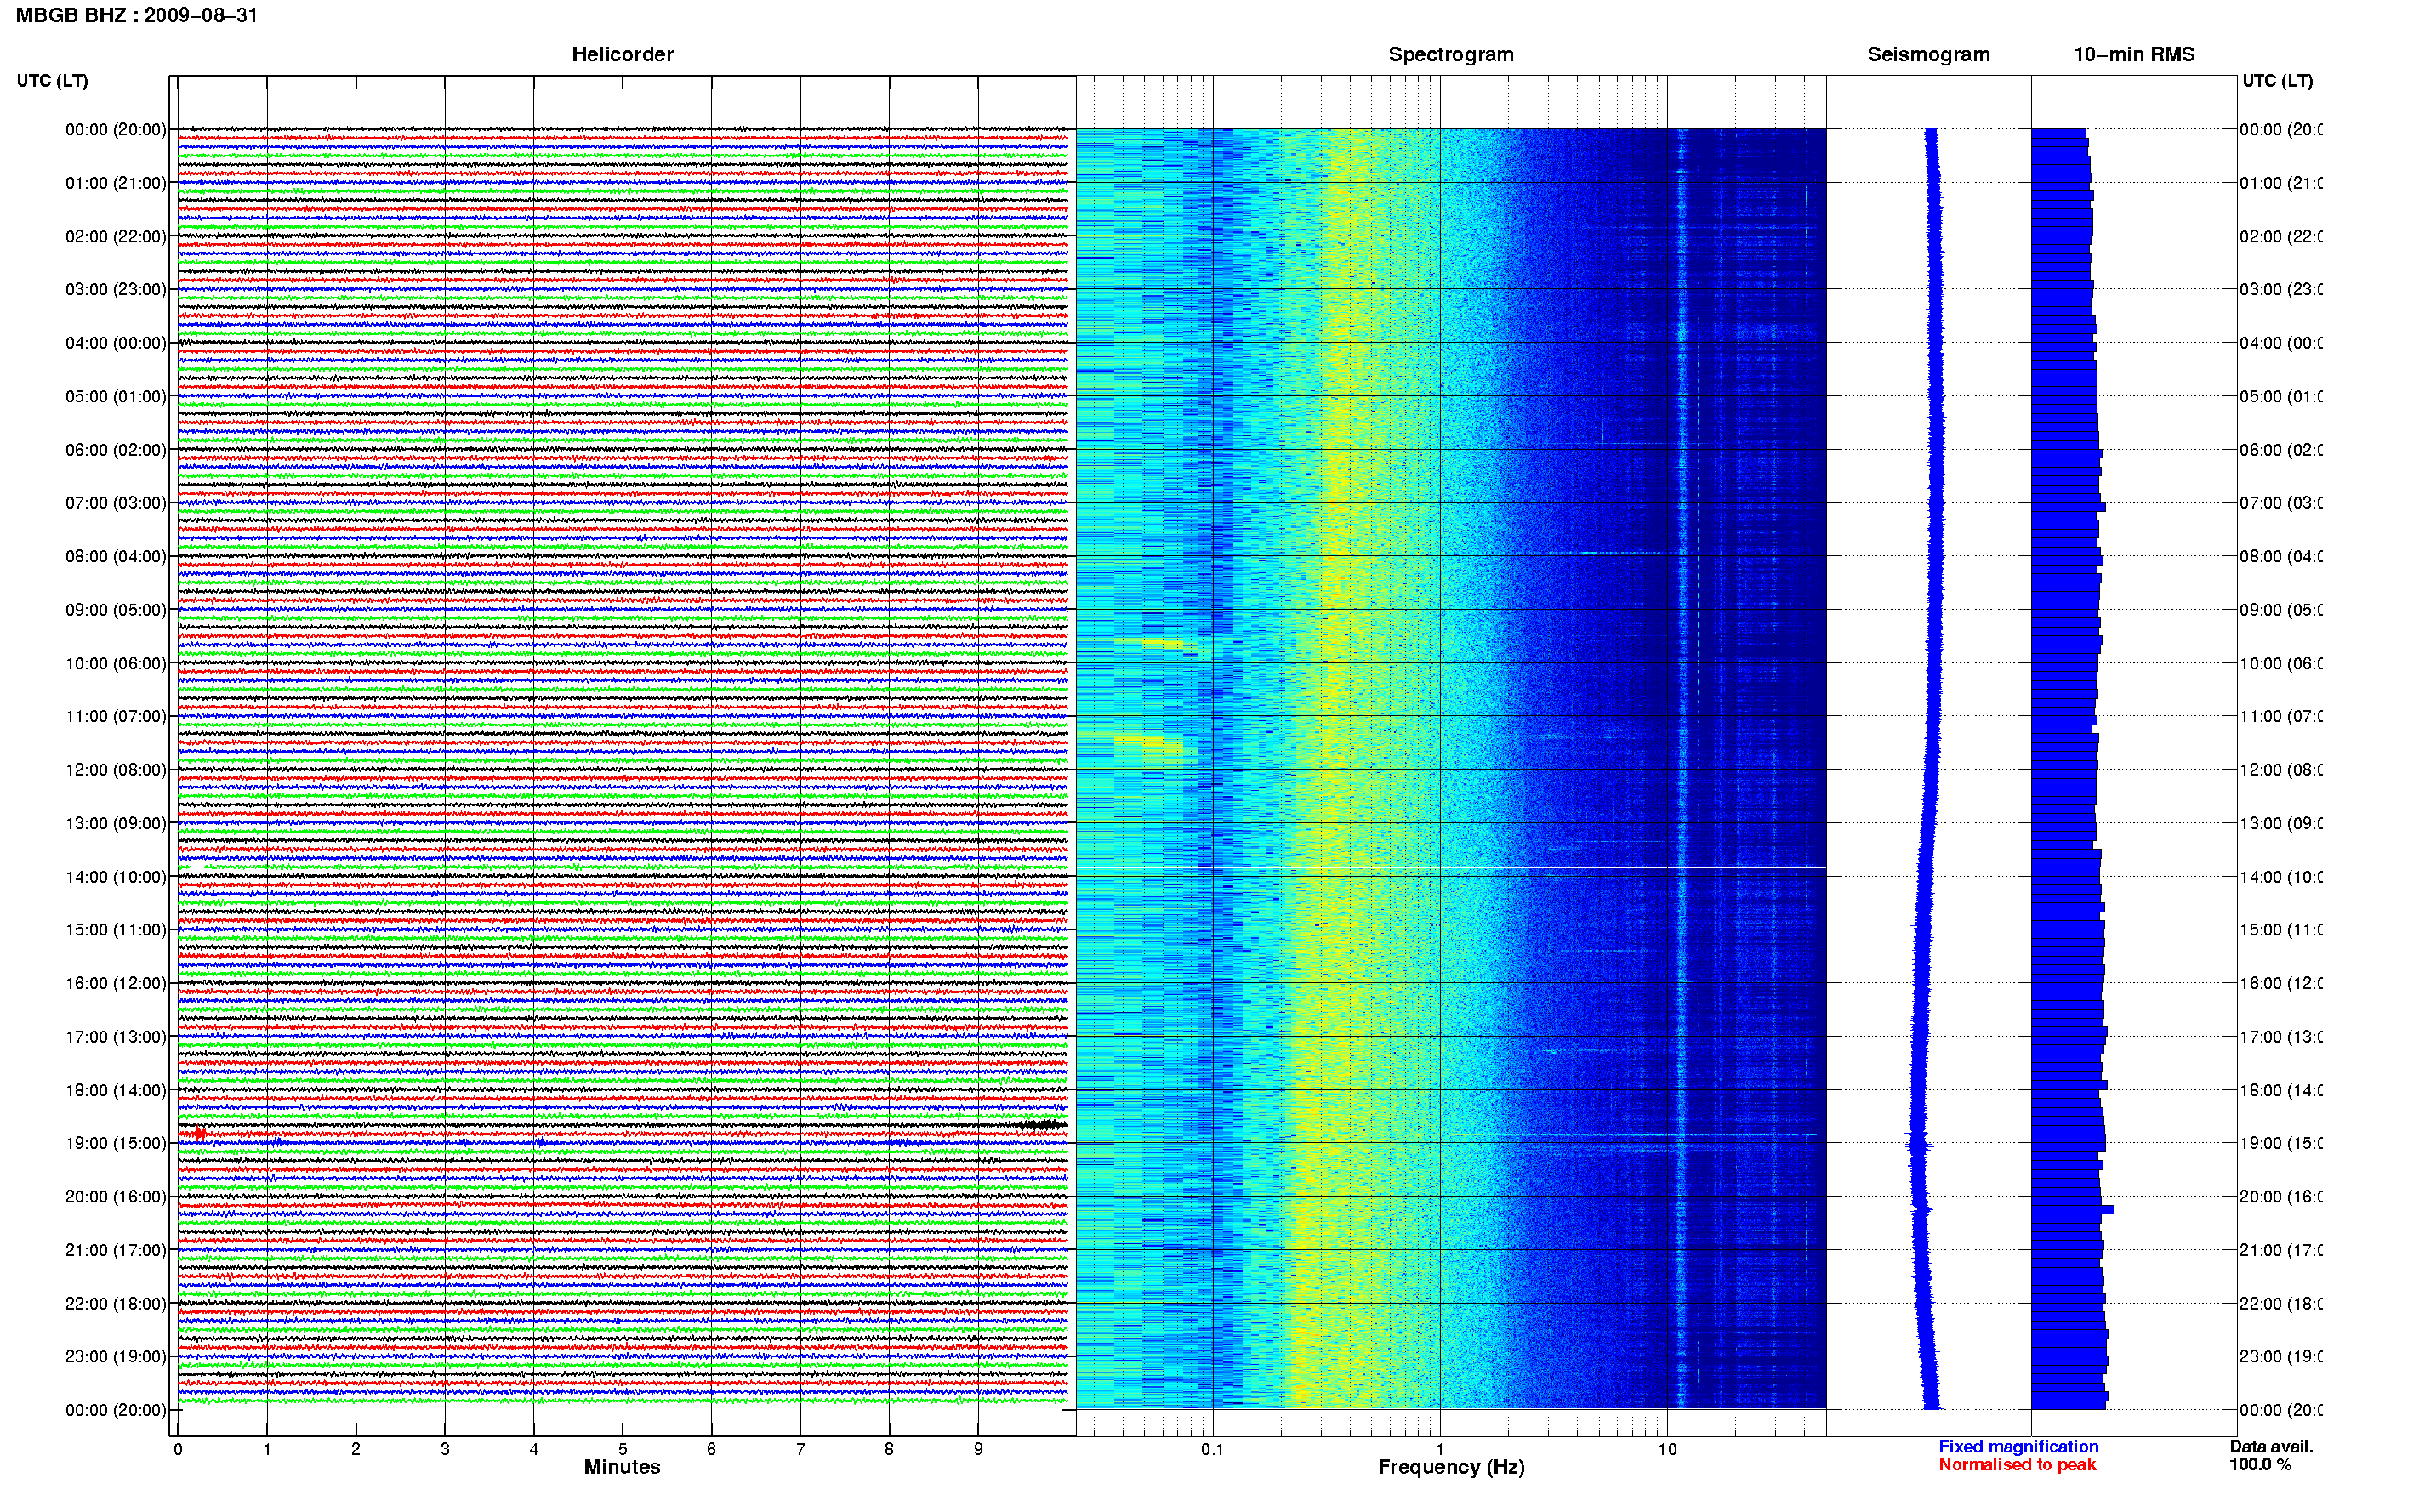The image size is (2419, 1512).
Task: Click the 'Spectrogram' panel heading
Action: tap(1451, 54)
